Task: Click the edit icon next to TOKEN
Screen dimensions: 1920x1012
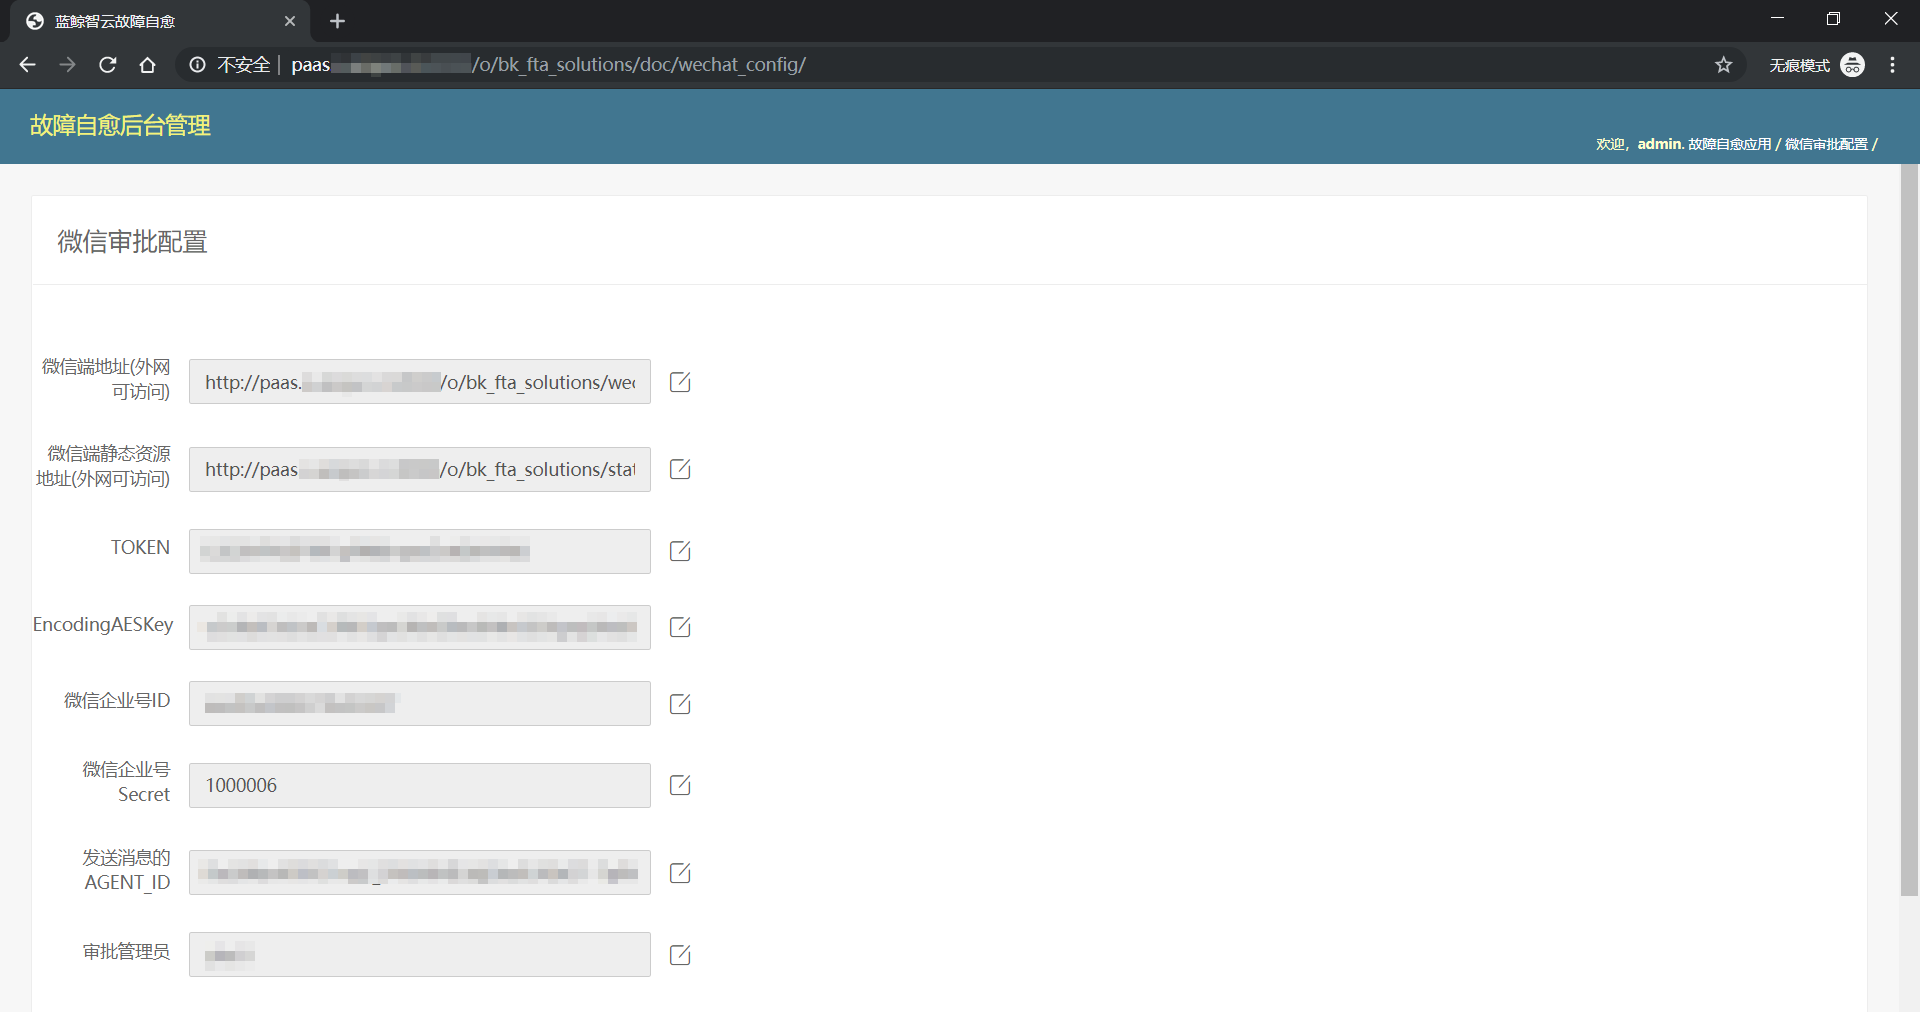Action: tap(680, 551)
